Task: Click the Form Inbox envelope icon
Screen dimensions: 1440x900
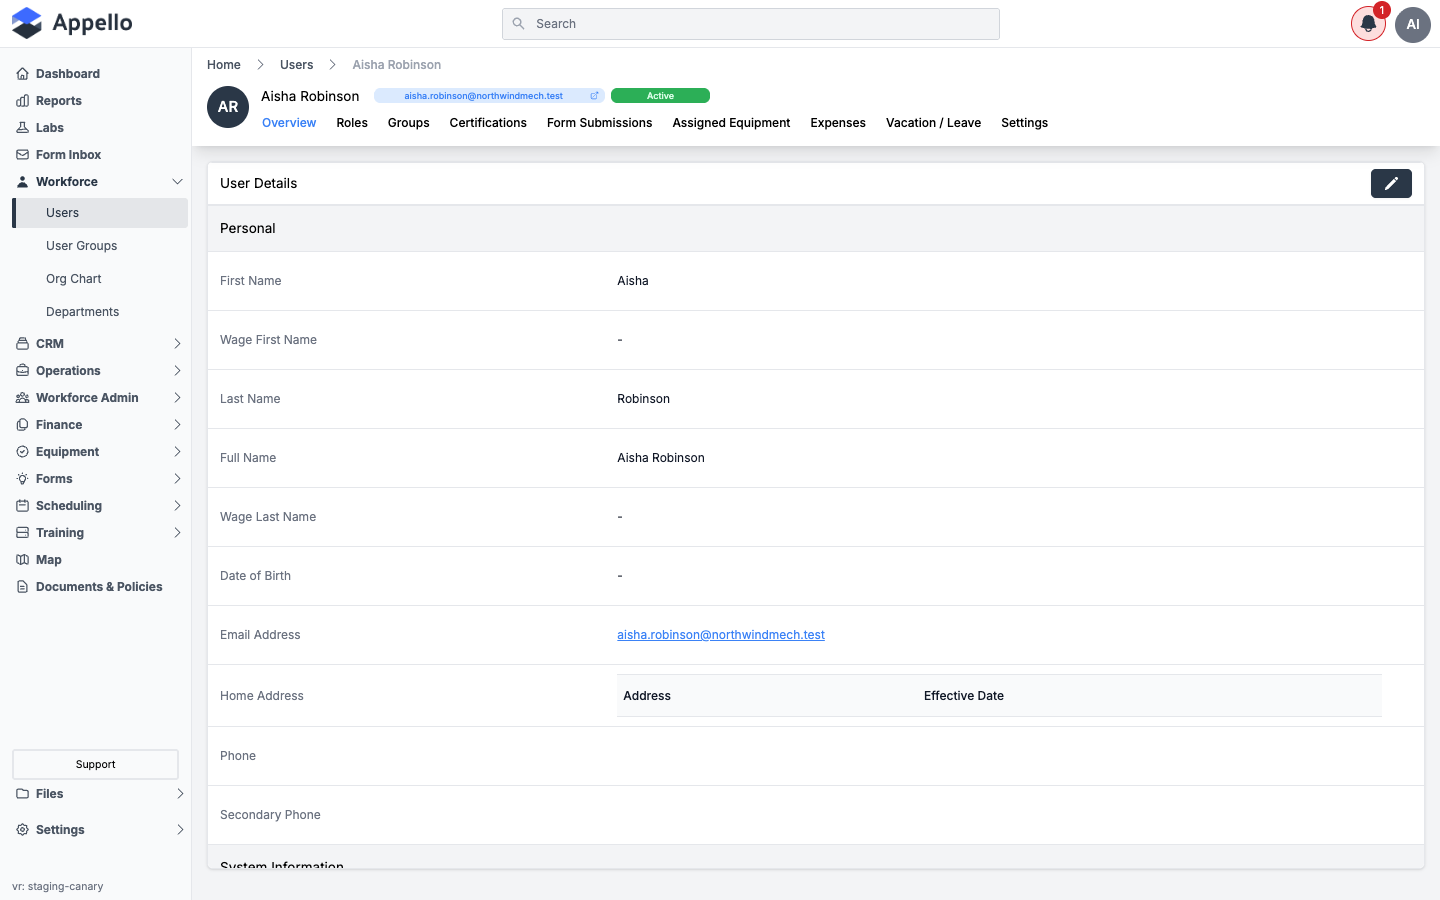Action: [x=22, y=155]
